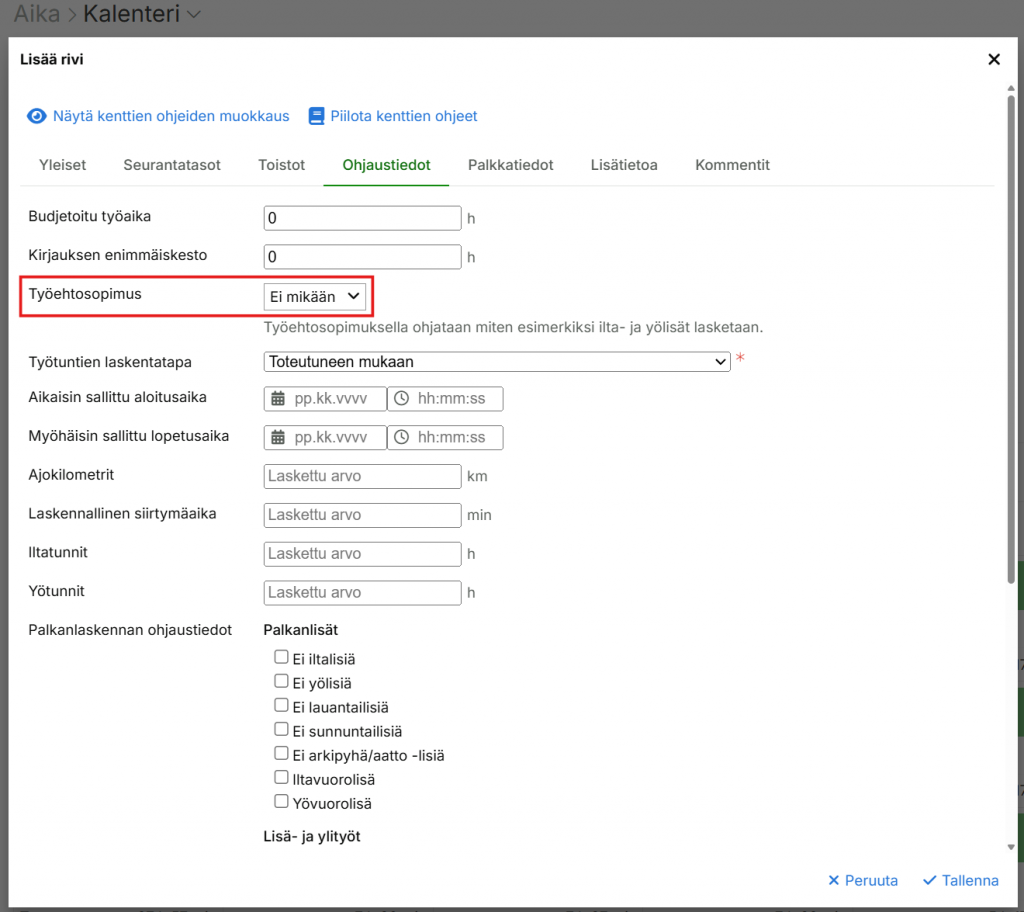This screenshot has height=912, width=1024.
Task: Check the Yövuorolisä option
Action: point(281,802)
